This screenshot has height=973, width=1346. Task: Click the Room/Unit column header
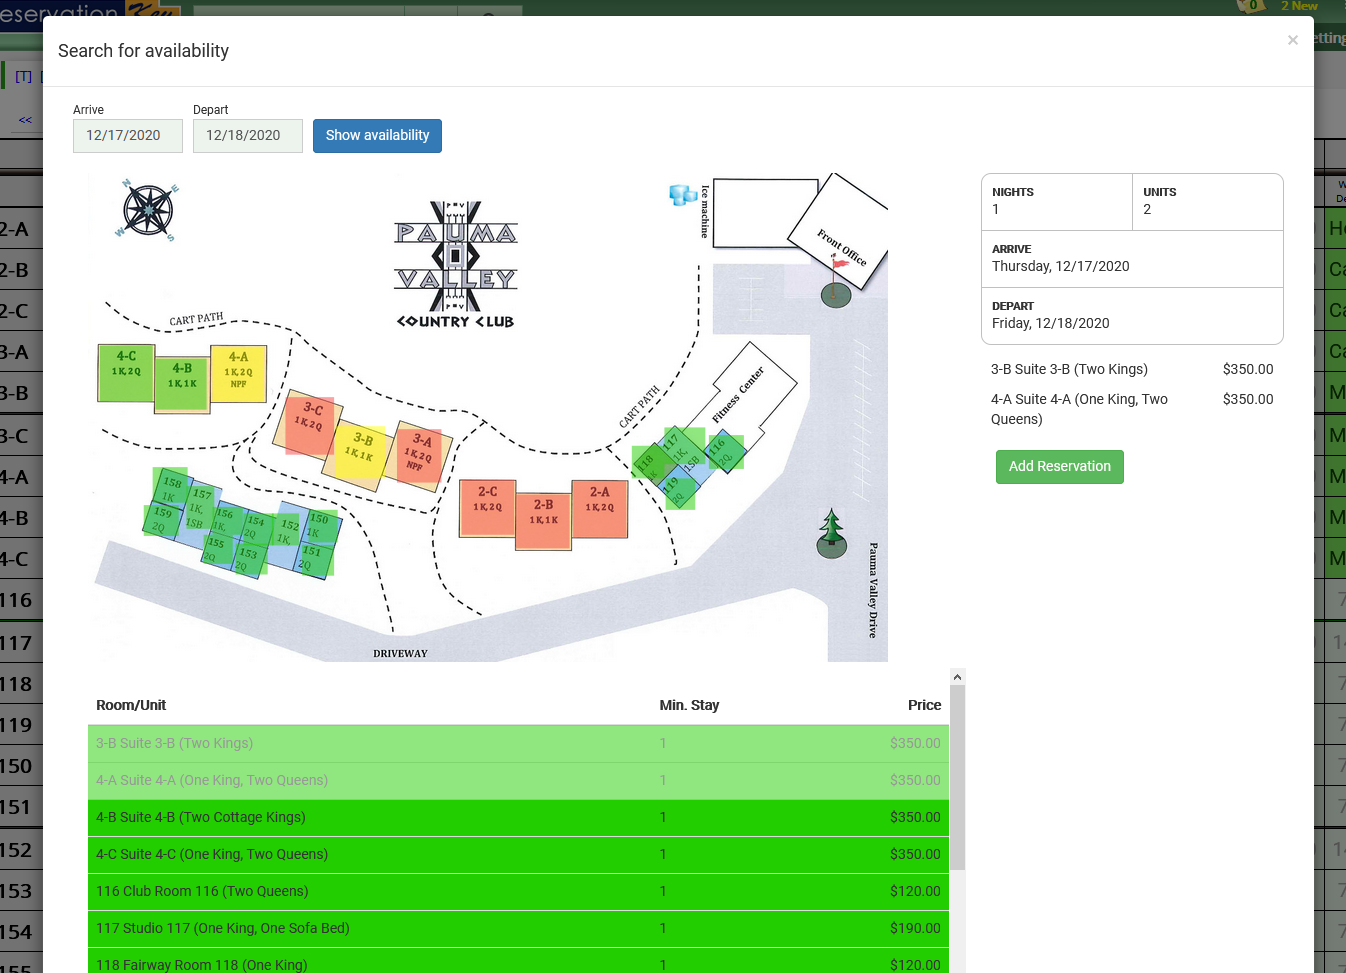click(131, 706)
